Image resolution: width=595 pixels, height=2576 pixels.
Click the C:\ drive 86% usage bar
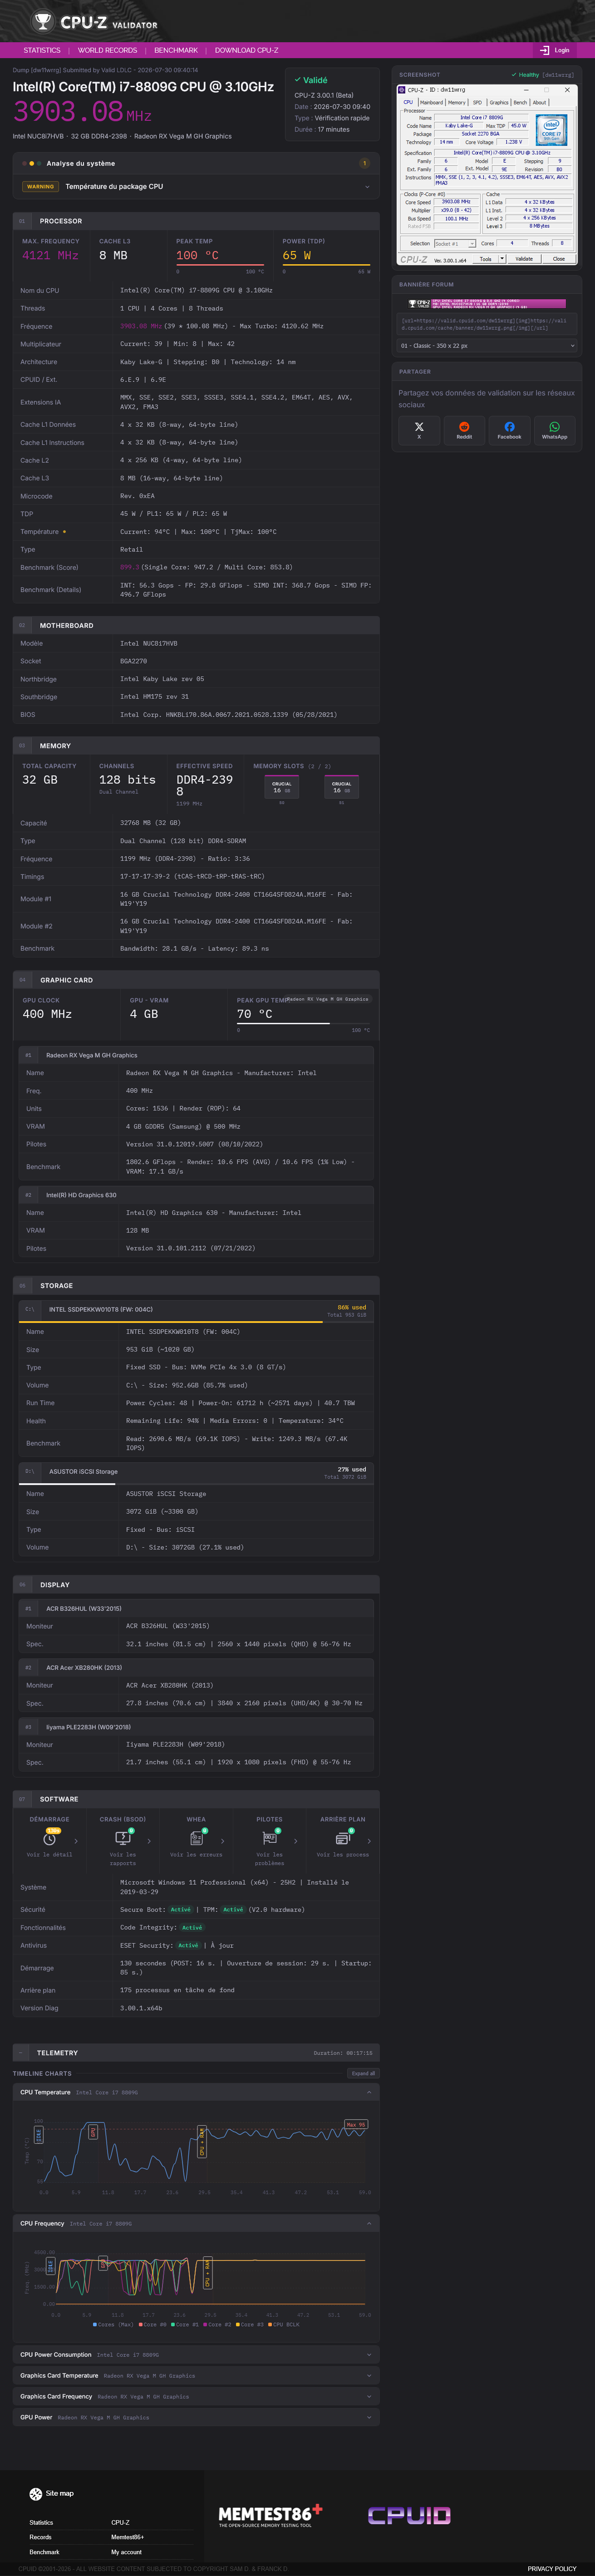click(x=196, y=1322)
